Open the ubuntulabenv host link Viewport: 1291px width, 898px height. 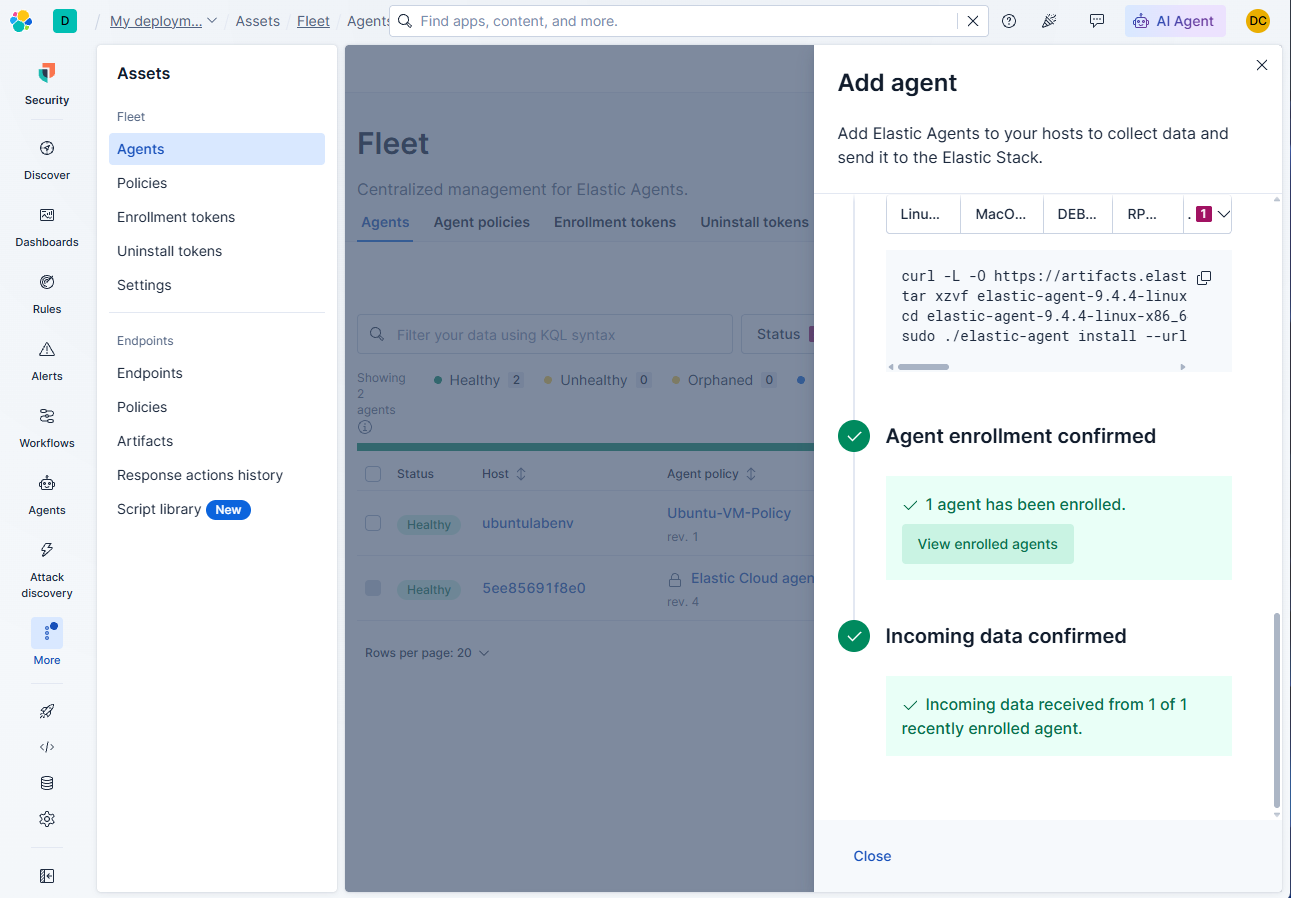tap(528, 523)
